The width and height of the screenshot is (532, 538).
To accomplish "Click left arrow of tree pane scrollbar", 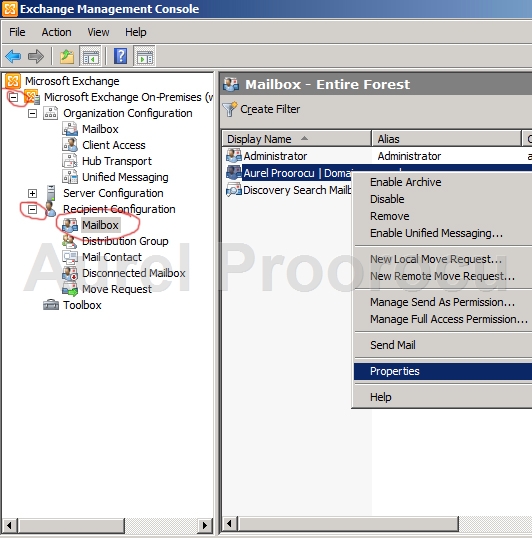I will pyautogui.click(x=10, y=525).
